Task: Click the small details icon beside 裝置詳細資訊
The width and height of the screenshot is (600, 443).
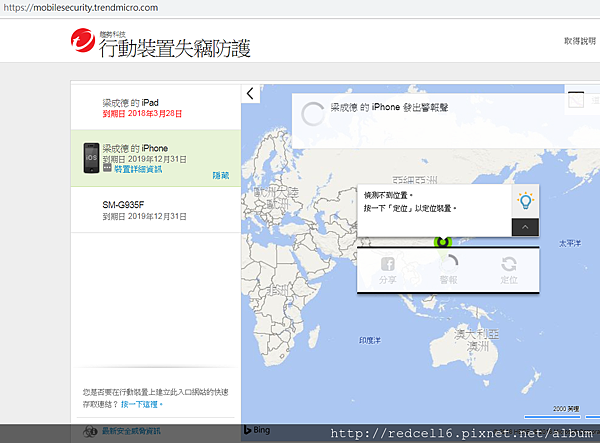Action: tap(107, 168)
